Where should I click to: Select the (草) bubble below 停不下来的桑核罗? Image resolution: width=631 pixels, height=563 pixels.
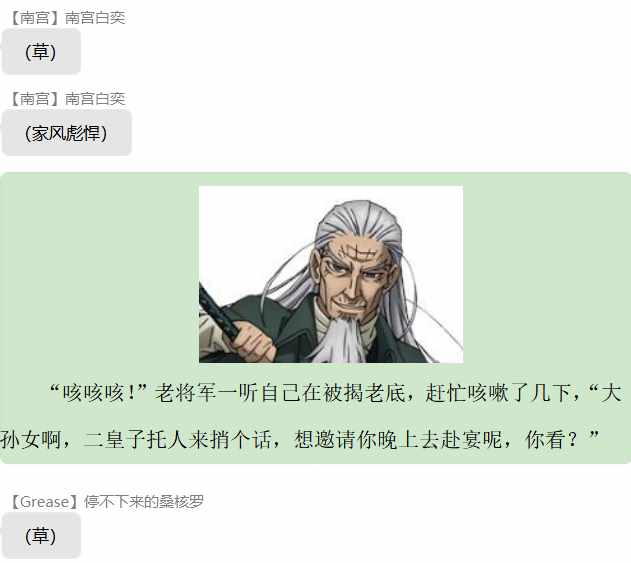click(41, 536)
